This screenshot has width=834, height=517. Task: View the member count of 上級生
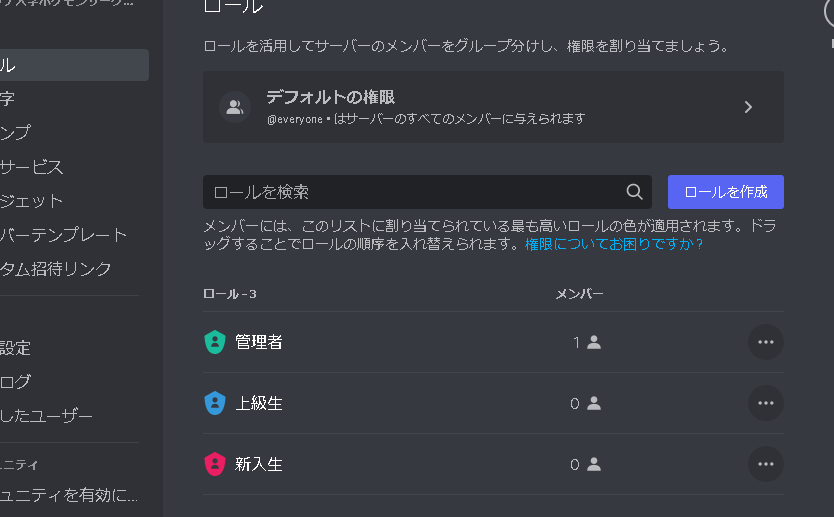pyautogui.click(x=585, y=403)
